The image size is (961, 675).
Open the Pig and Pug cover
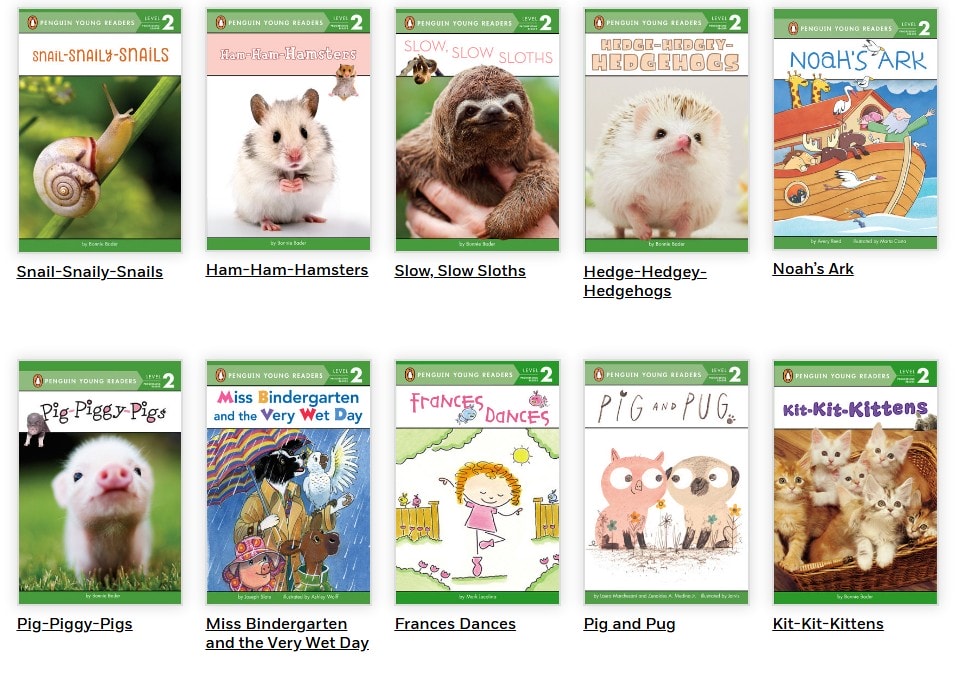click(x=666, y=482)
